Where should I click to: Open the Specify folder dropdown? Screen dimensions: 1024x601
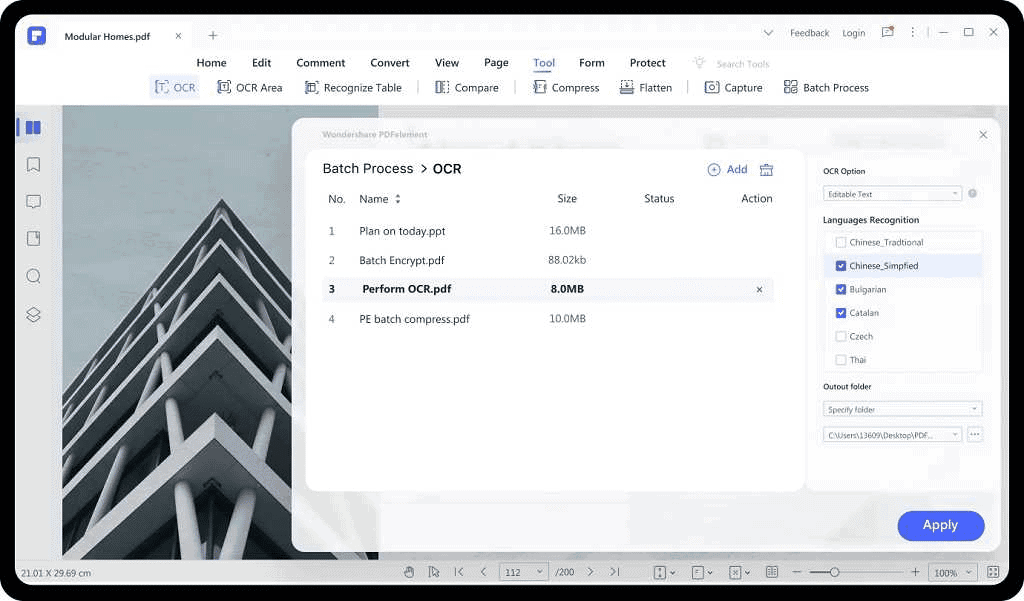[903, 410]
